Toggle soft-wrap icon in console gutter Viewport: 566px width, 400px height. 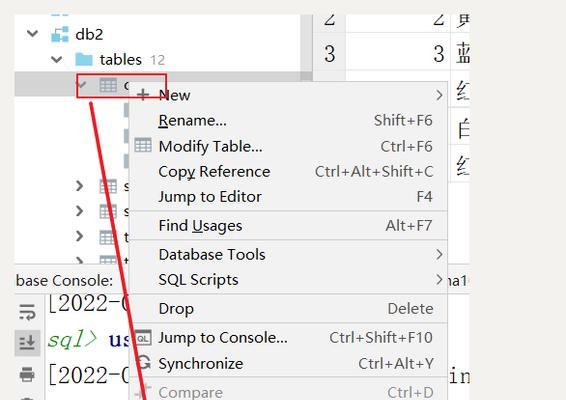(x=27, y=312)
